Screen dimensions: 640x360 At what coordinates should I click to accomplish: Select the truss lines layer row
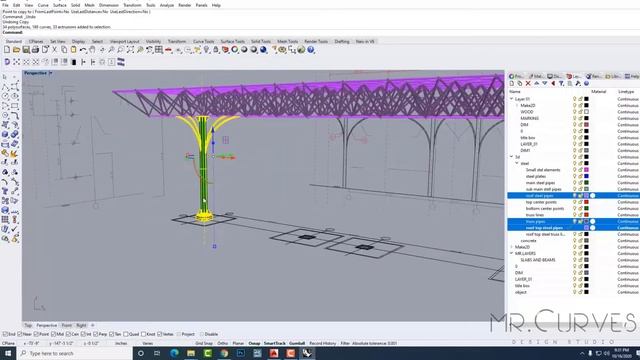point(573,215)
